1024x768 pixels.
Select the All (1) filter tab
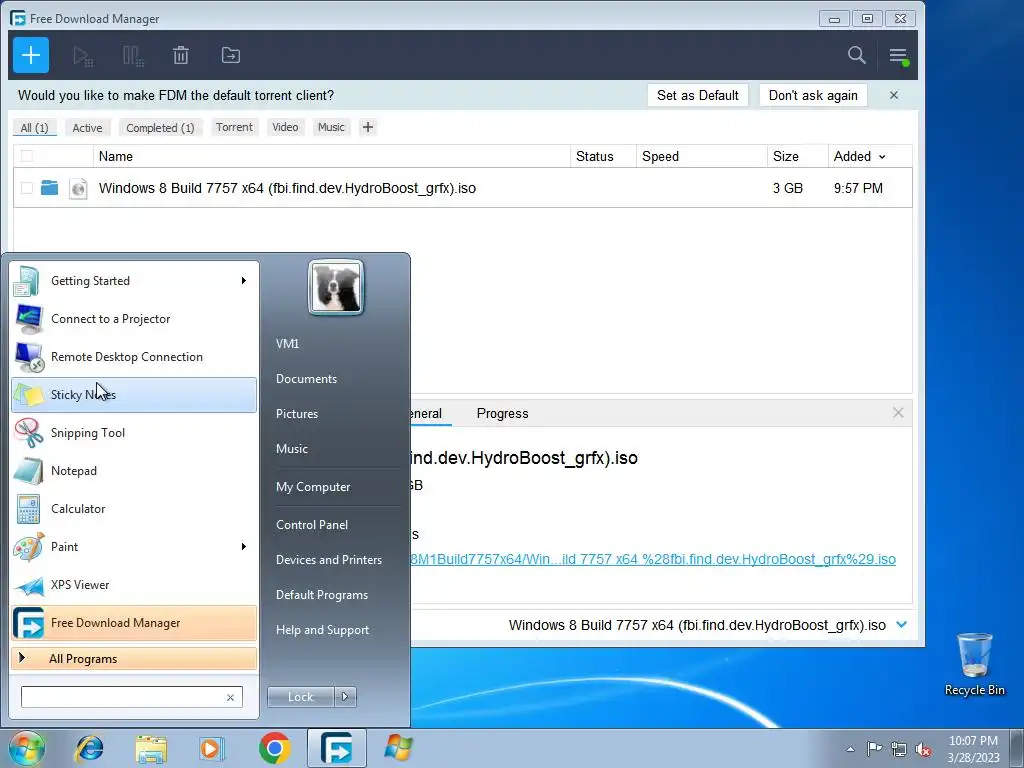[35, 127]
